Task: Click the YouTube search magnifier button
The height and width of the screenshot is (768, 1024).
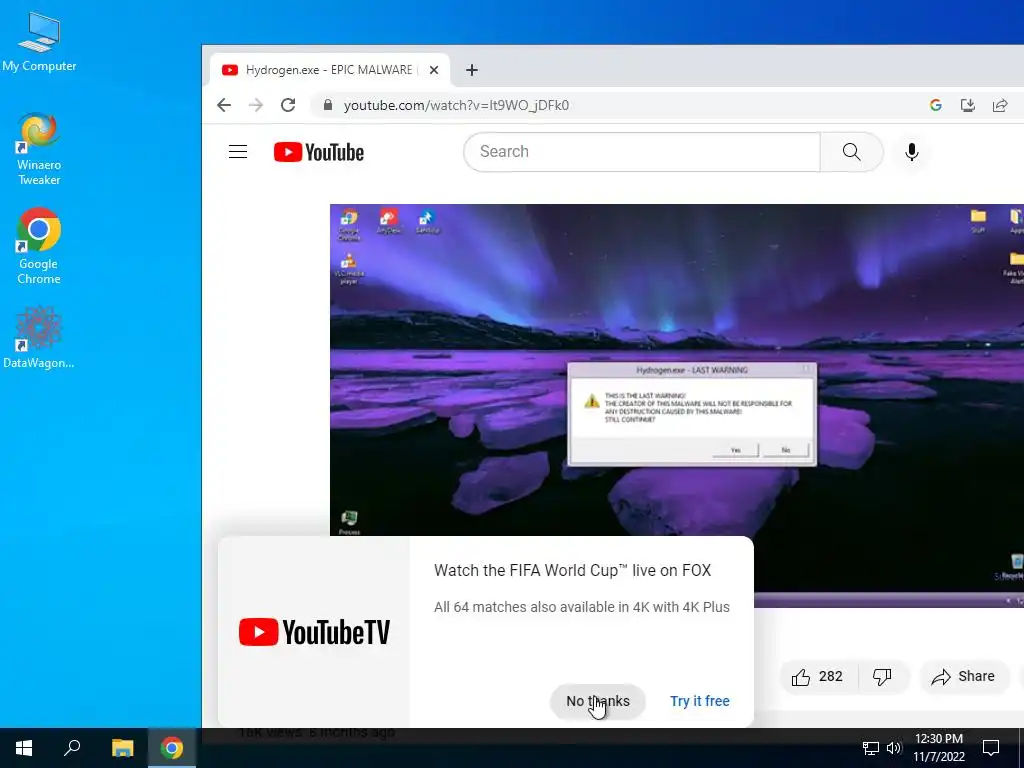Action: click(852, 152)
